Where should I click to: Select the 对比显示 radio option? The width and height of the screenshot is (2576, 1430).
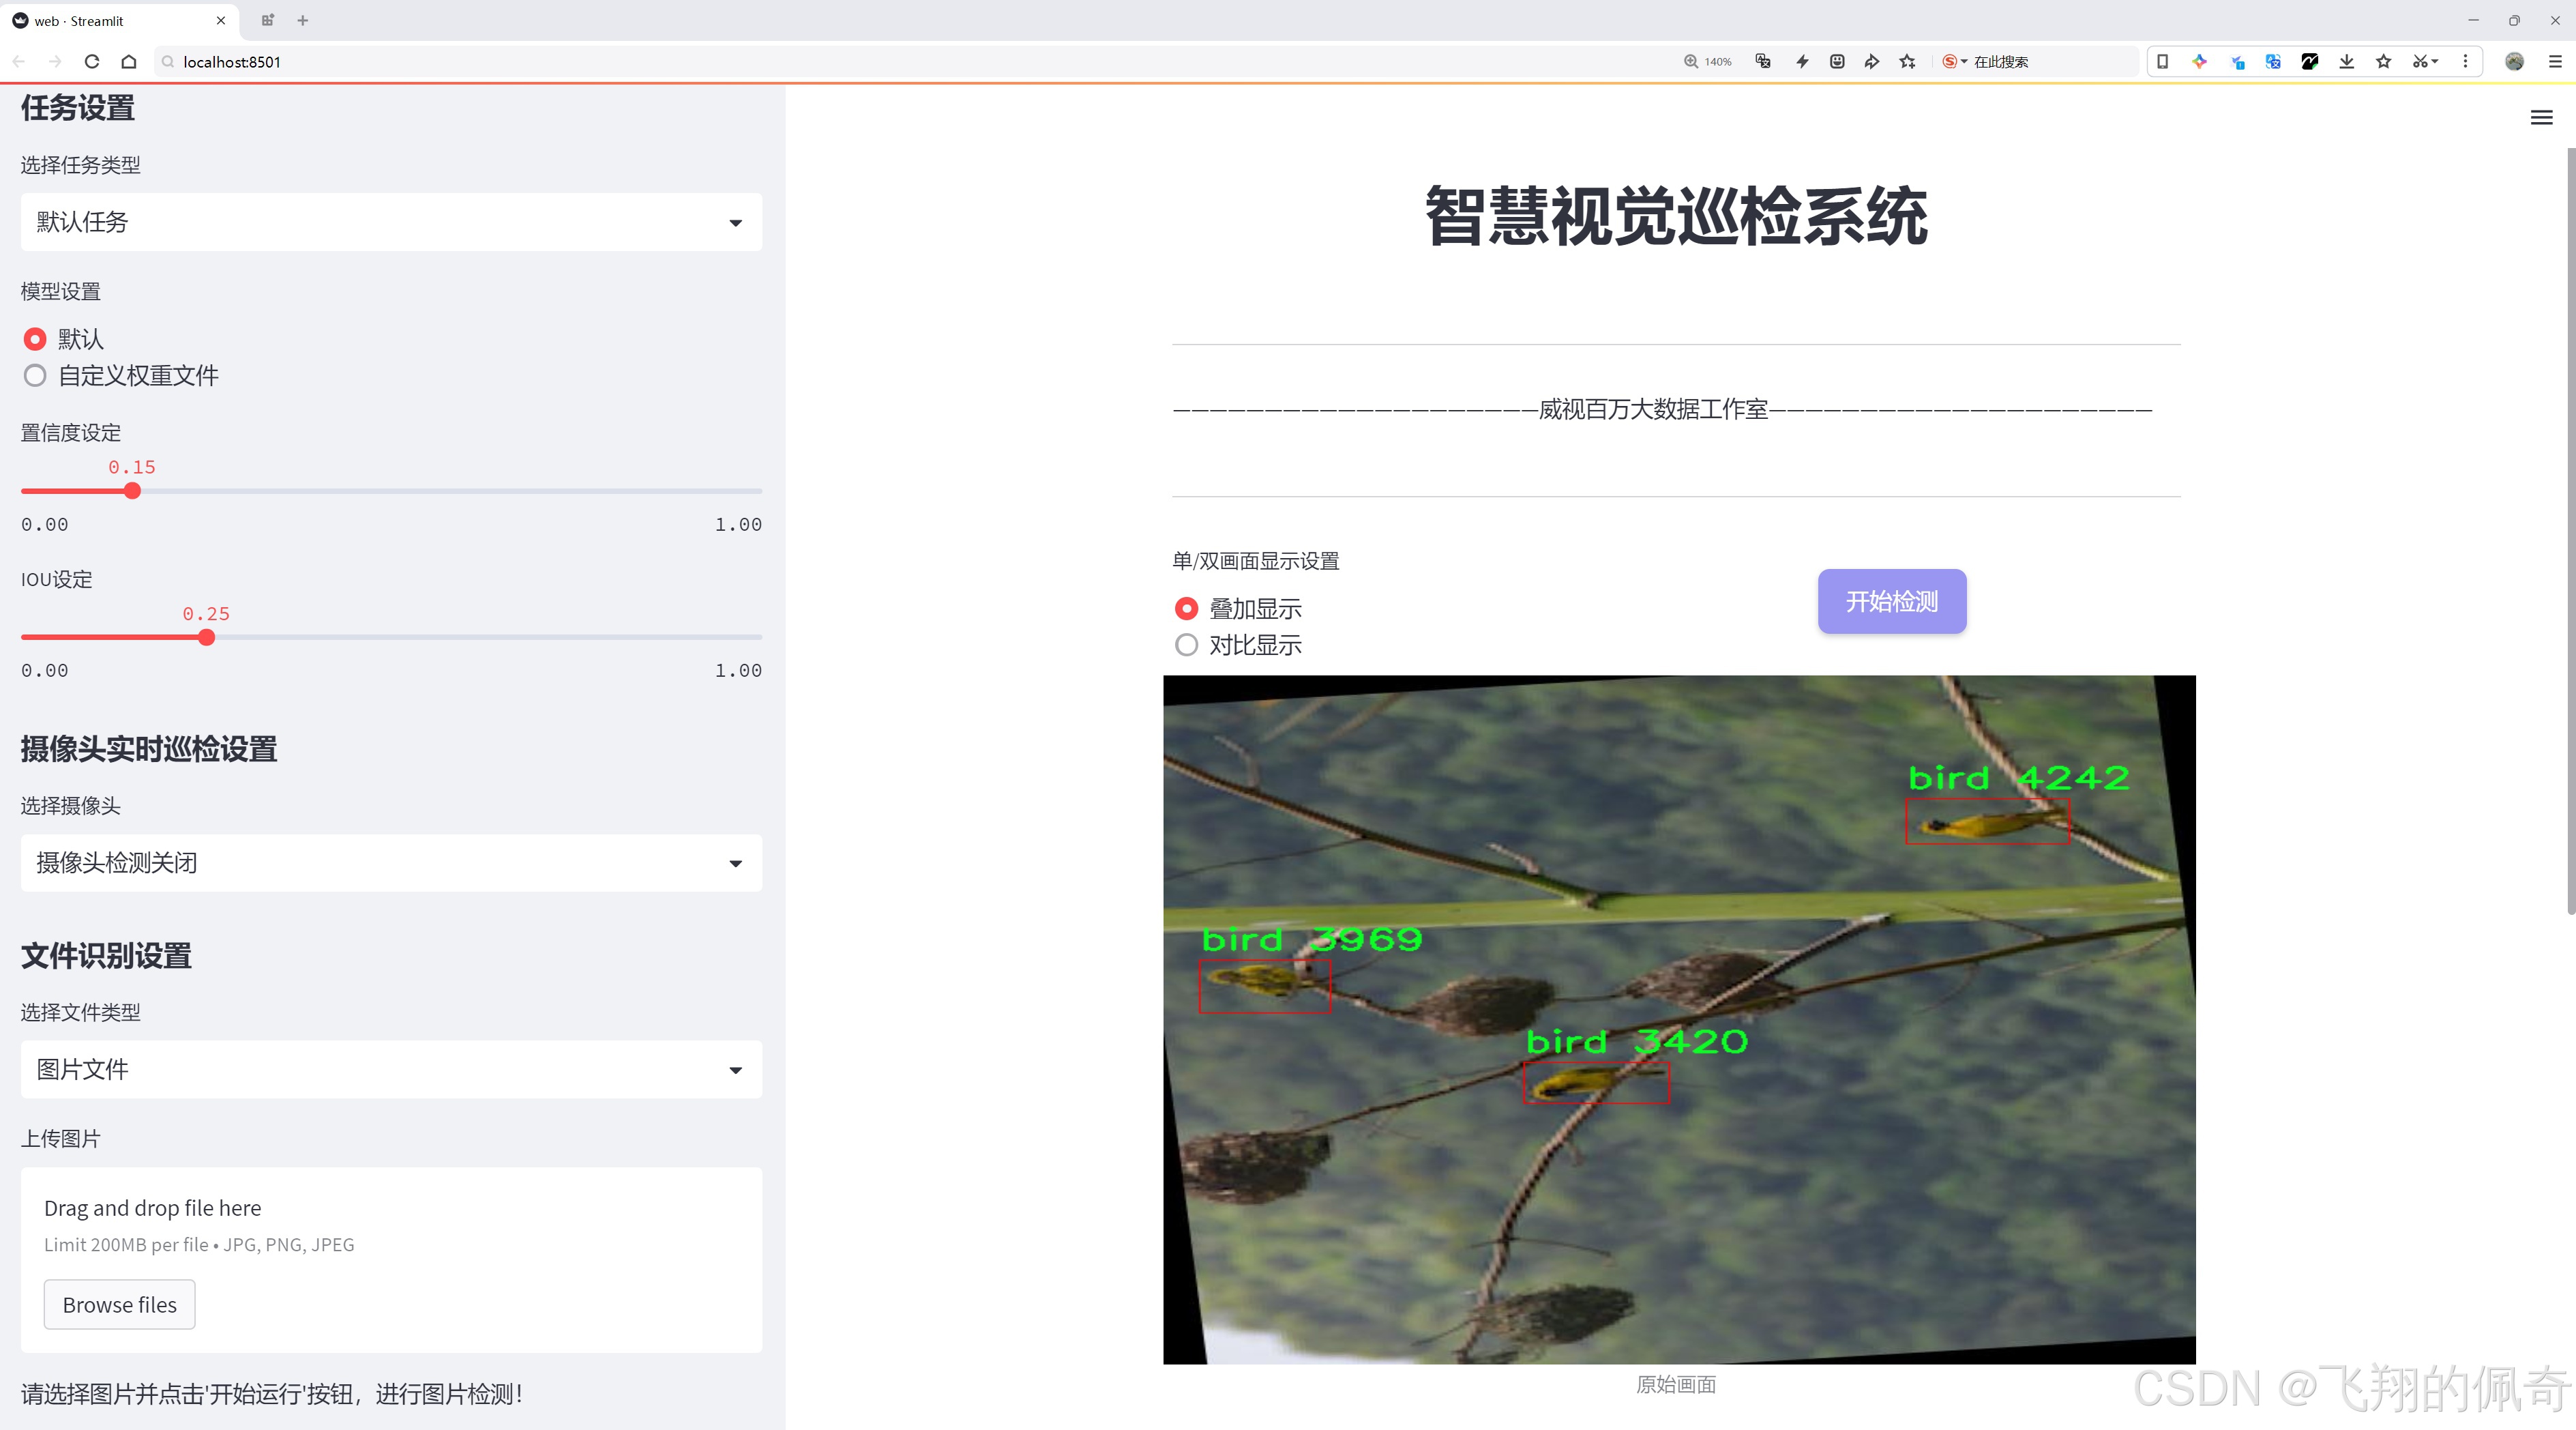coord(1186,645)
